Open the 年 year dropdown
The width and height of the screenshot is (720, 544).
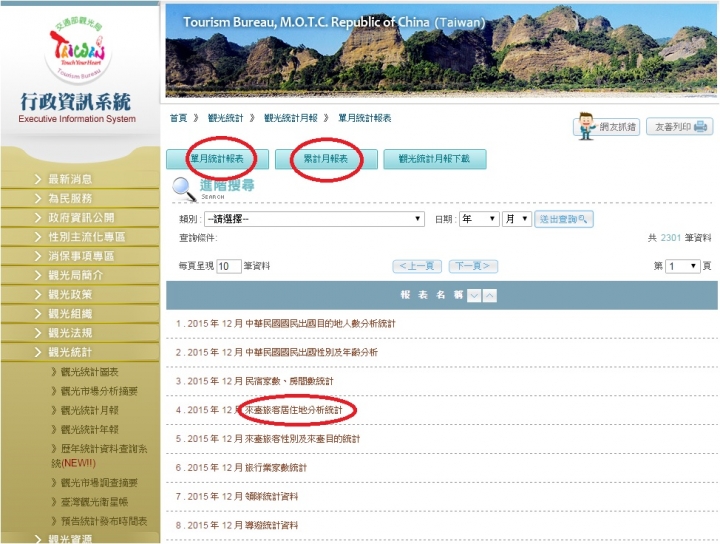(479, 219)
